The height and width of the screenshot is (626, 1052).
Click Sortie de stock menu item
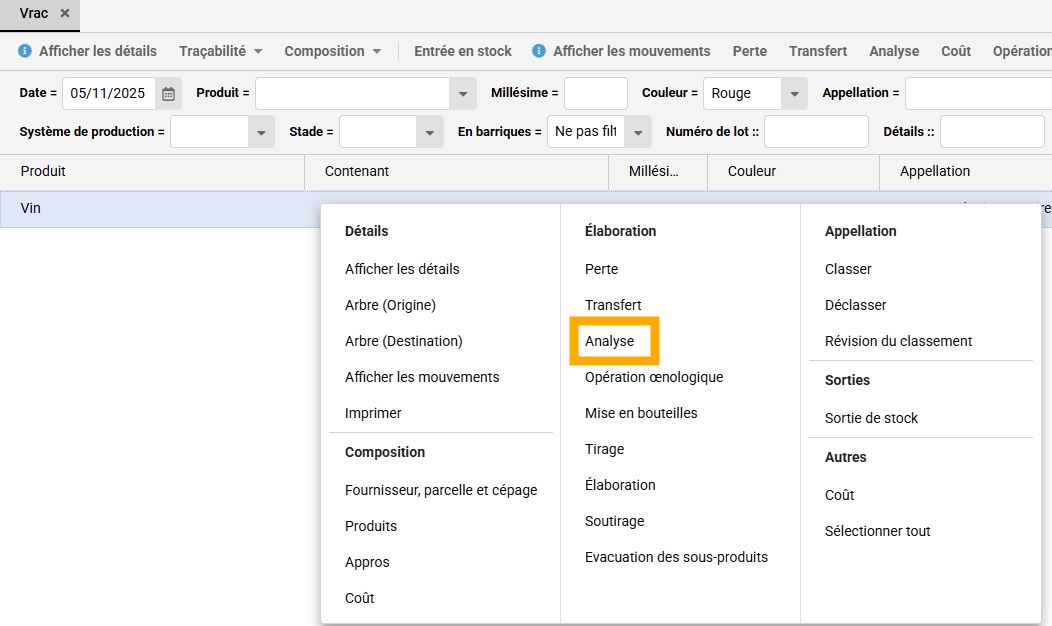coord(871,418)
